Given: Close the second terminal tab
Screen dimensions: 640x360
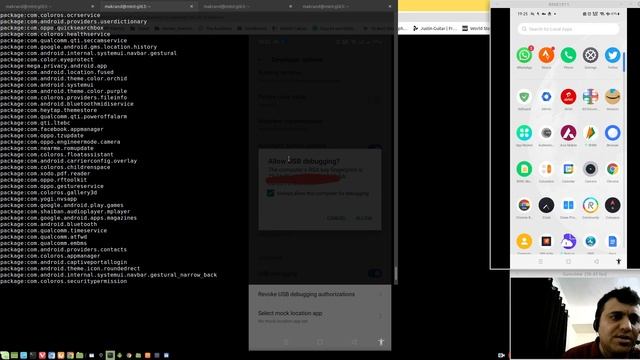Looking at the screenshot, I should [x=191, y=7].
